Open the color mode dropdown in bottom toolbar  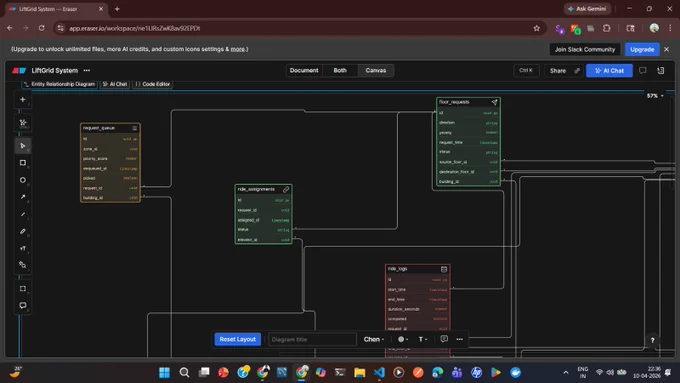tap(403, 339)
